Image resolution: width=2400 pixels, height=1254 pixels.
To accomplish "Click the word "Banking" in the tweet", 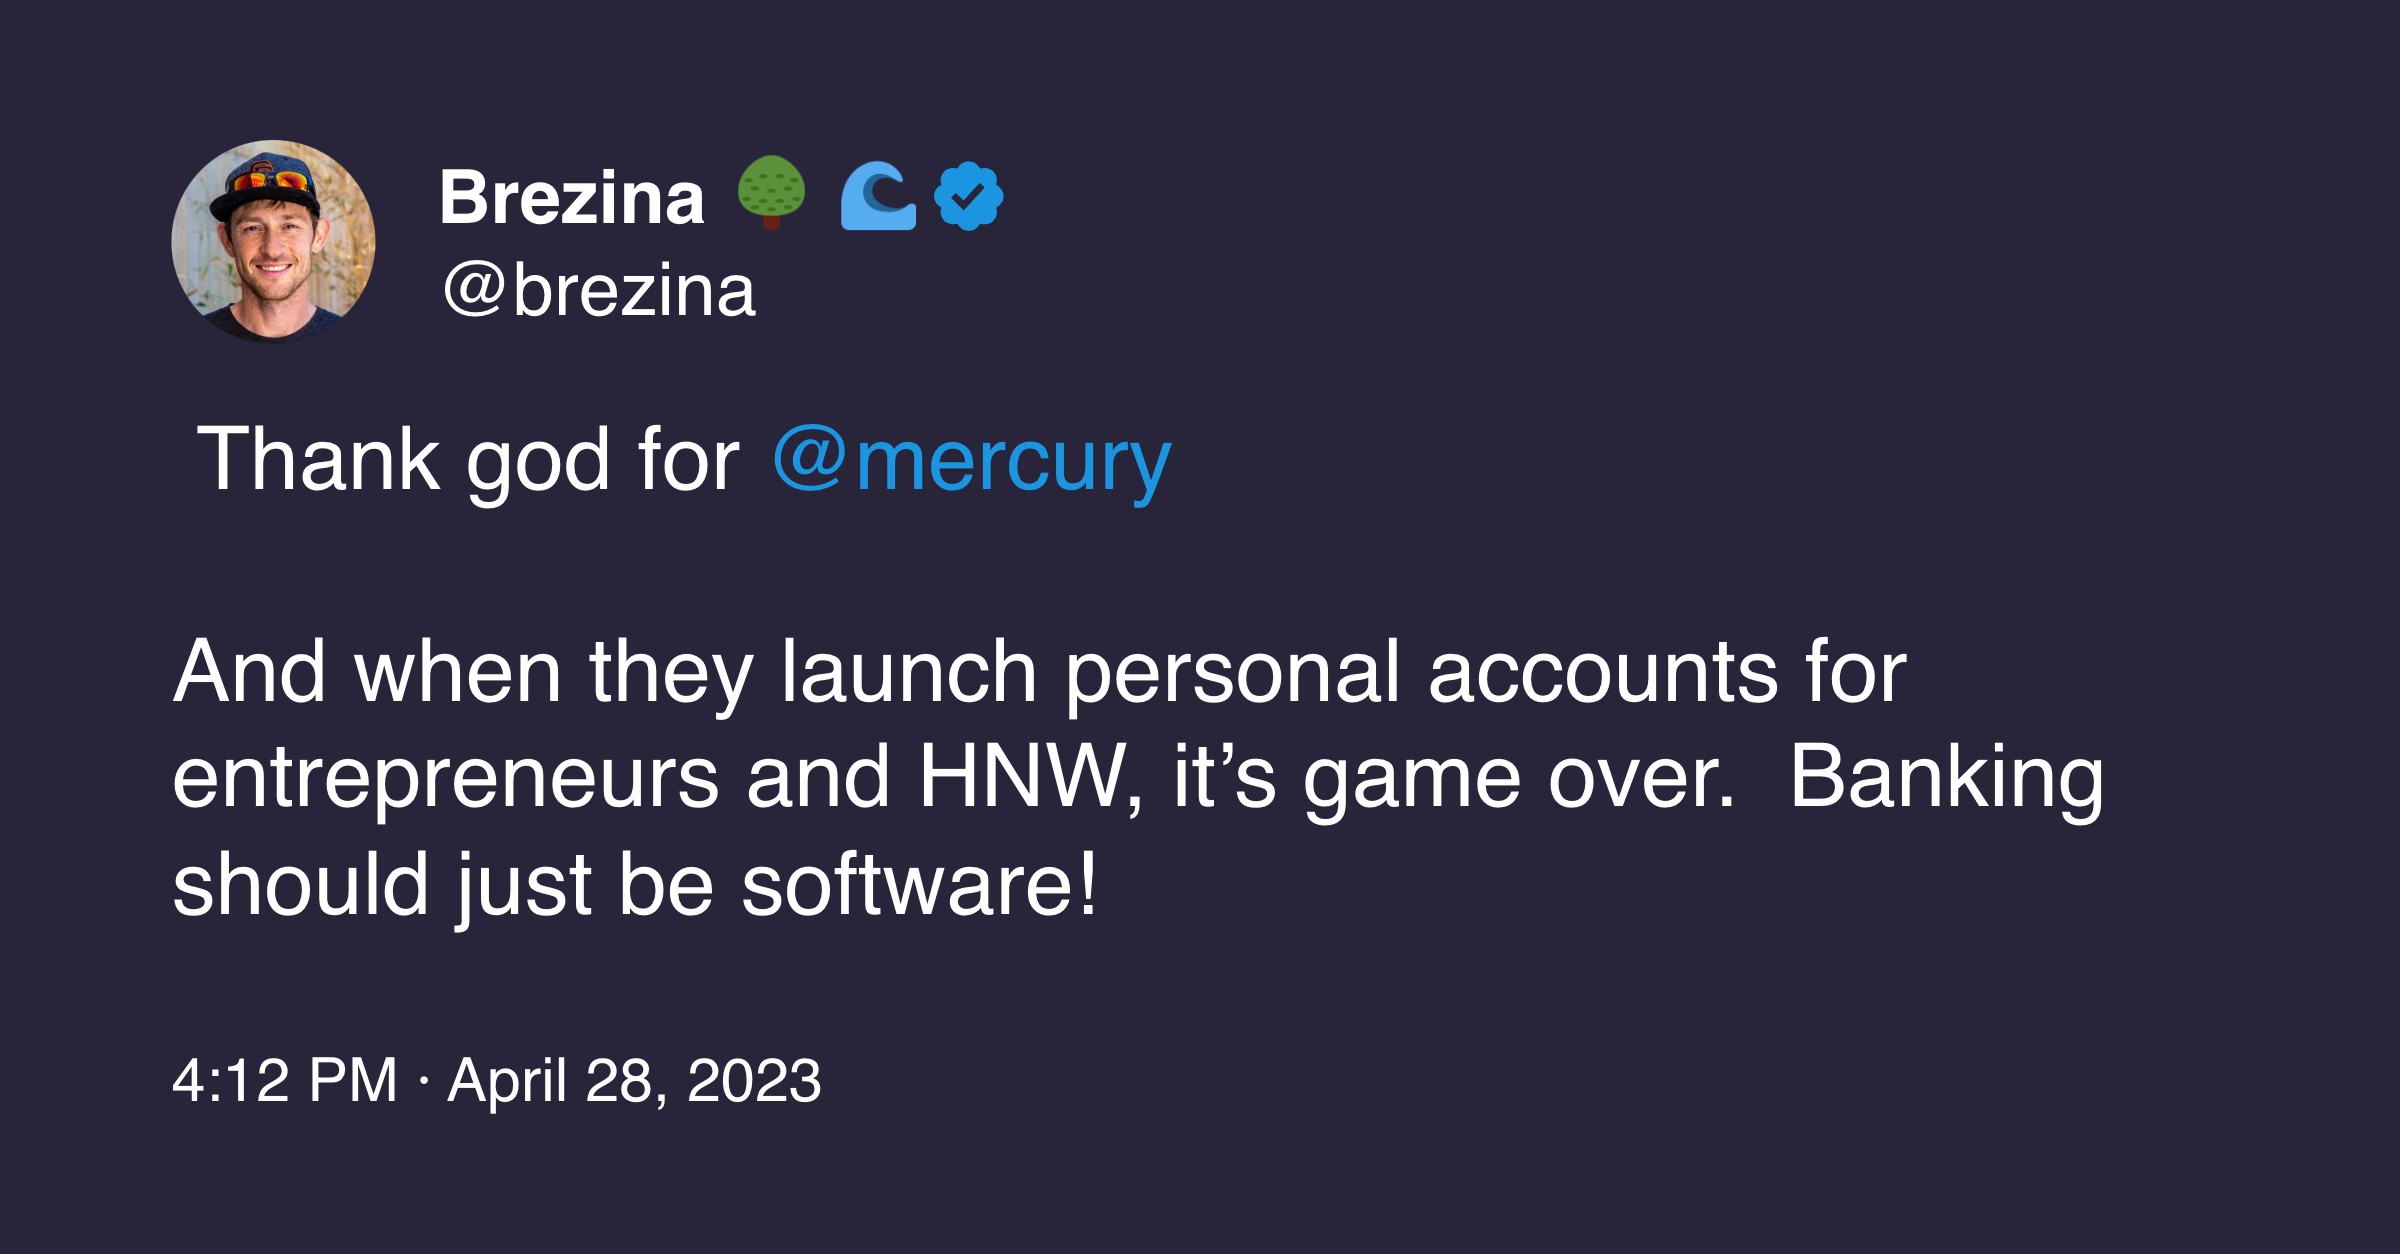I will coord(1946,778).
